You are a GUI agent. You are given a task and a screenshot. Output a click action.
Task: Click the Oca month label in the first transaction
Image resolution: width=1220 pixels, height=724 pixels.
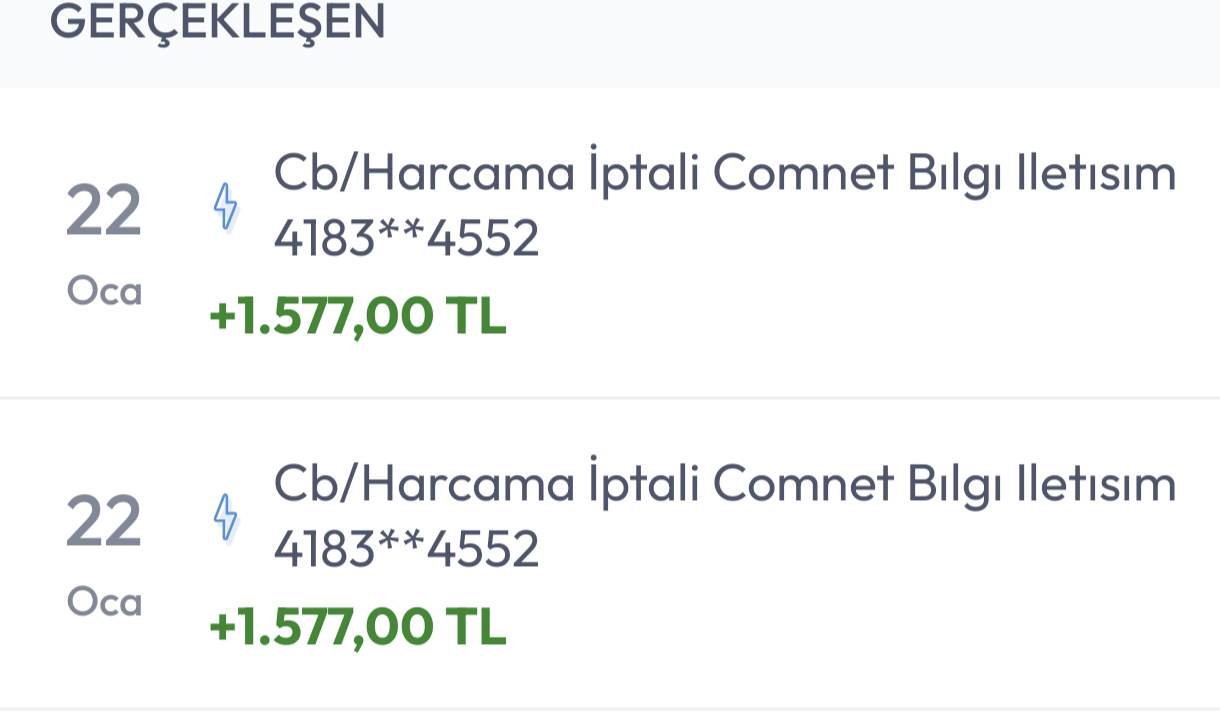(x=104, y=292)
